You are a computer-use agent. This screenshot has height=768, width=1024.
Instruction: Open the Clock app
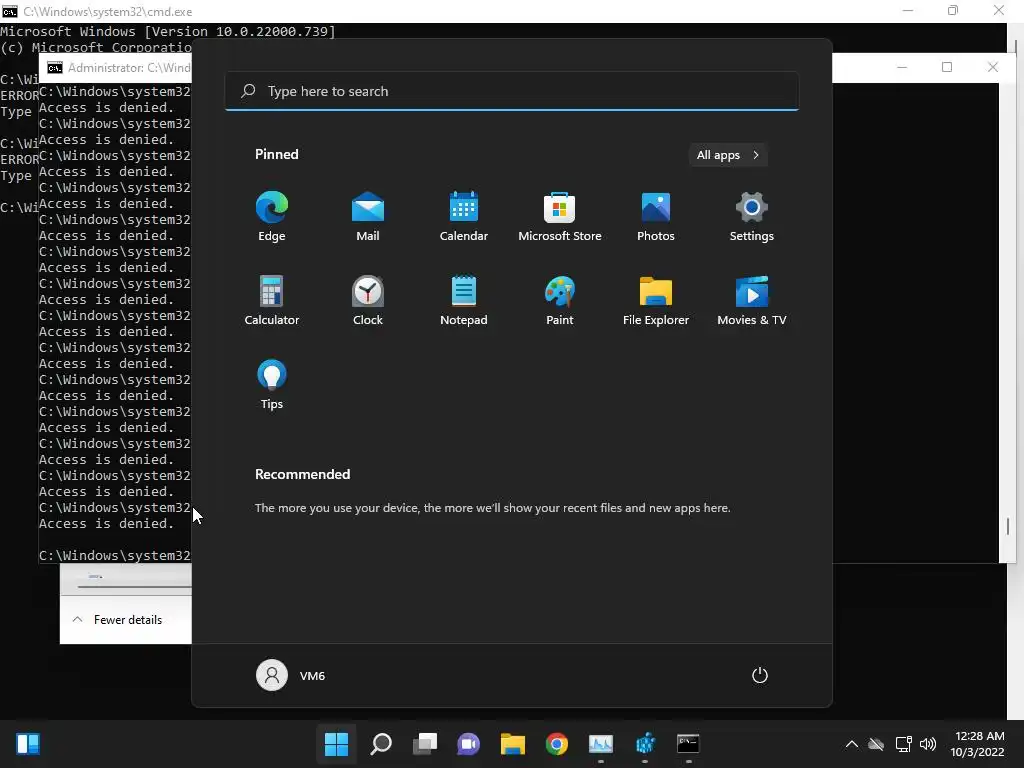click(x=368, y=300)
